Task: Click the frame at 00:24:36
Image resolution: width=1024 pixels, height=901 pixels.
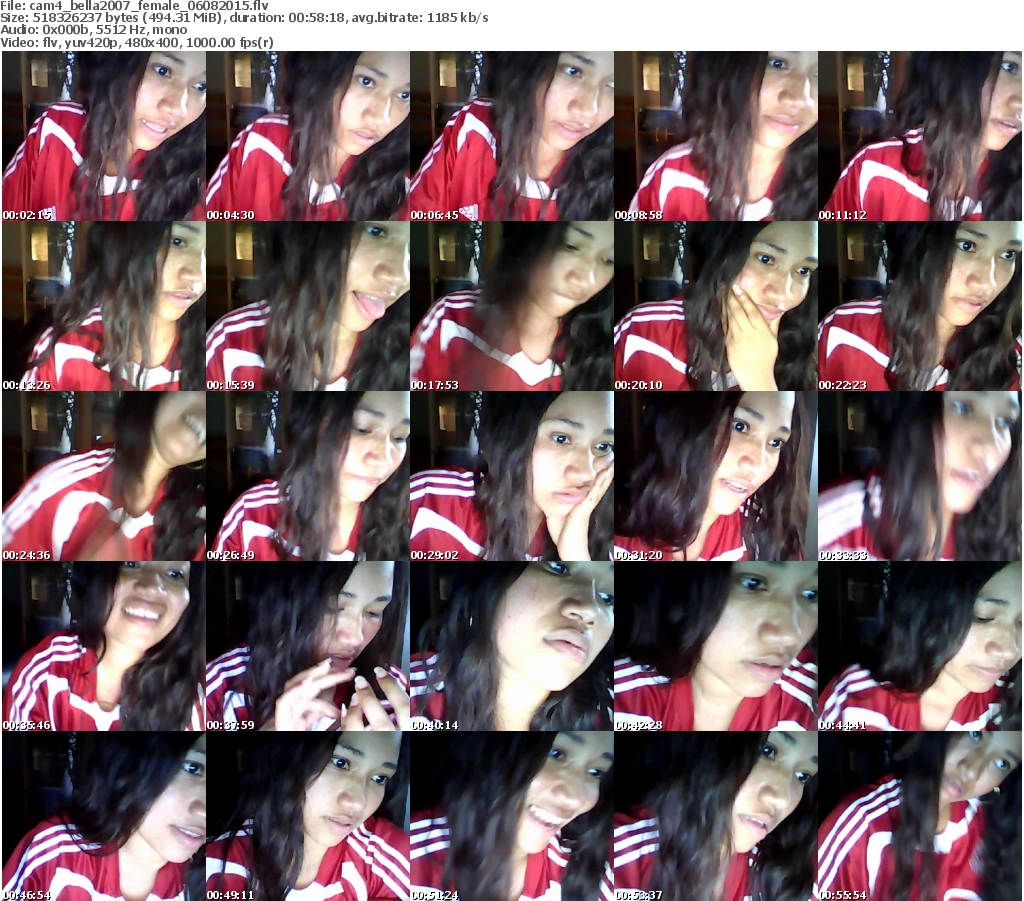Action: click(x=104, y=476)
